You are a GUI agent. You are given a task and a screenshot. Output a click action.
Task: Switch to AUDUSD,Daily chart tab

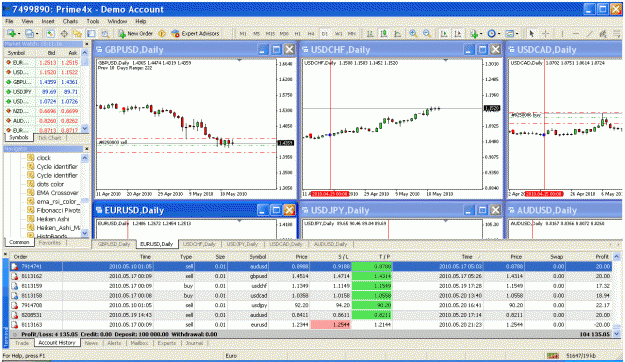pyautogui.click(x=330, y=244)
